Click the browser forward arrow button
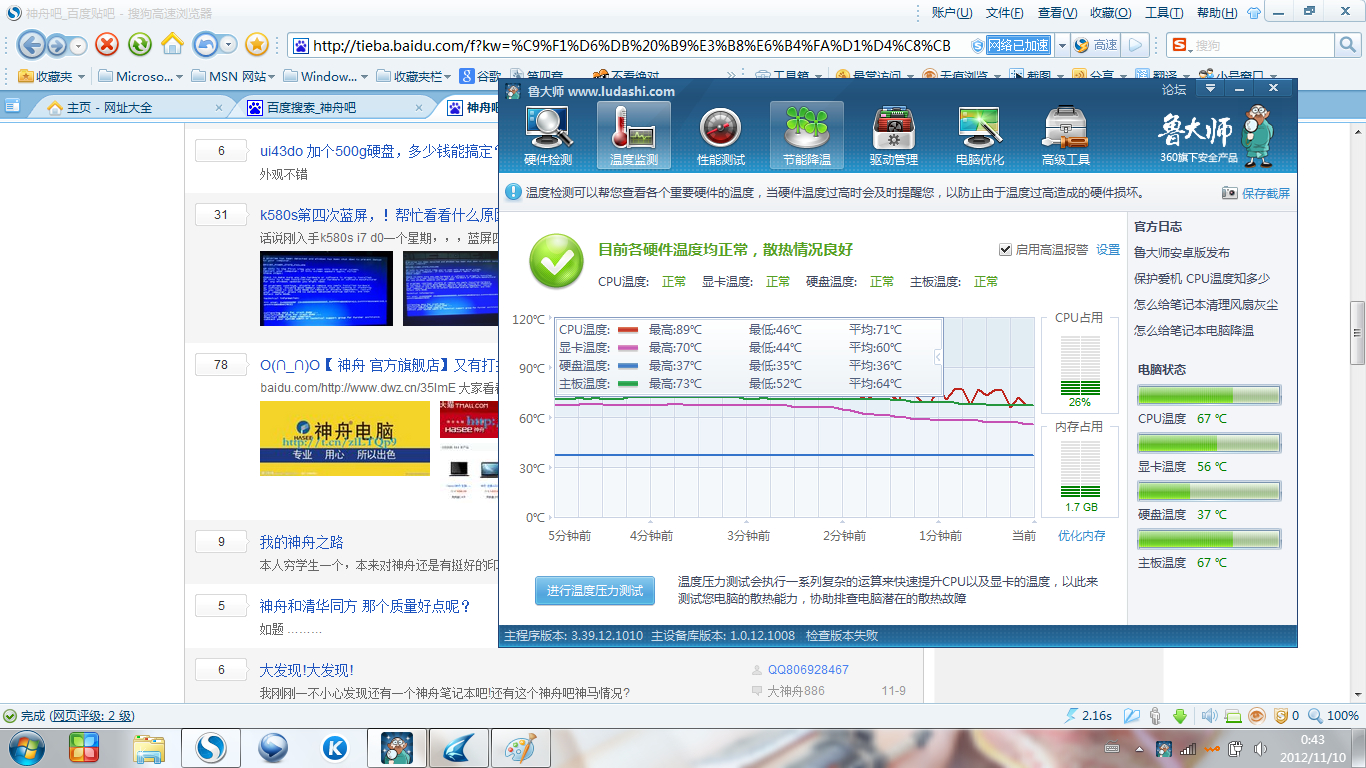The width and height of the screenshot is (1366, 768). click(x=57, y=45)
